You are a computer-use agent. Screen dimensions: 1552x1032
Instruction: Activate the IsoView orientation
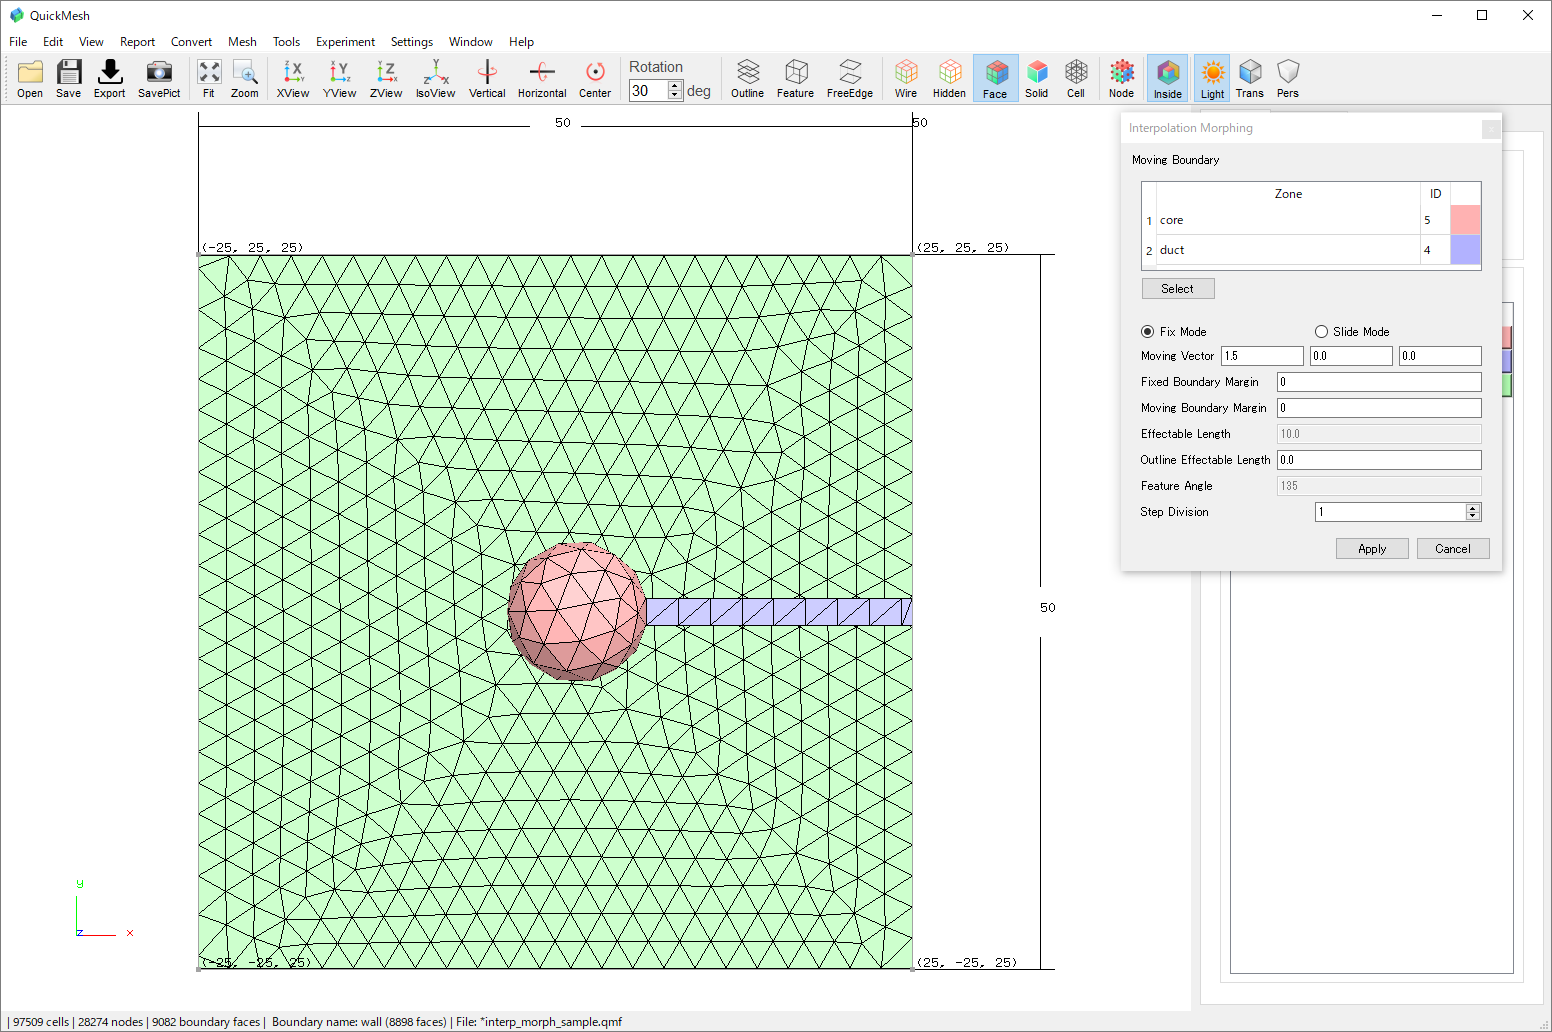[x=435, y=78]
